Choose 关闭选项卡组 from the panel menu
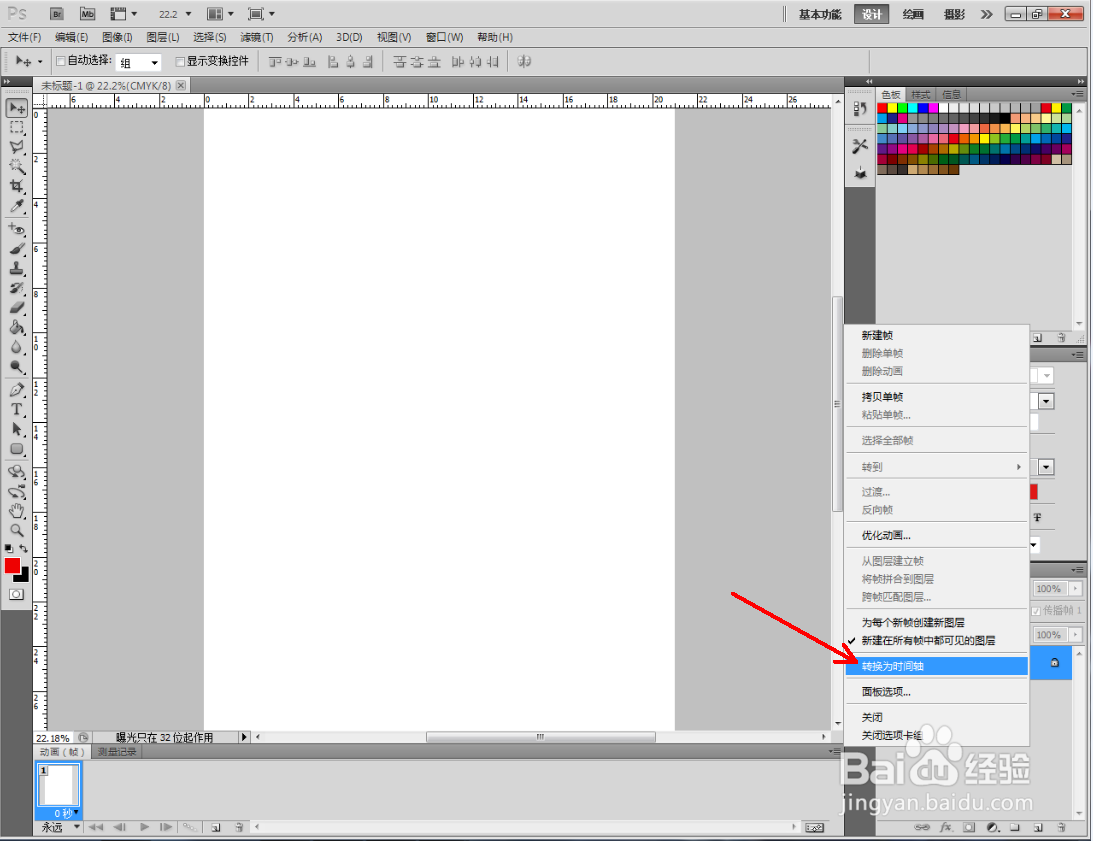This screenshot has width=1093, height=841. [937, 735]
